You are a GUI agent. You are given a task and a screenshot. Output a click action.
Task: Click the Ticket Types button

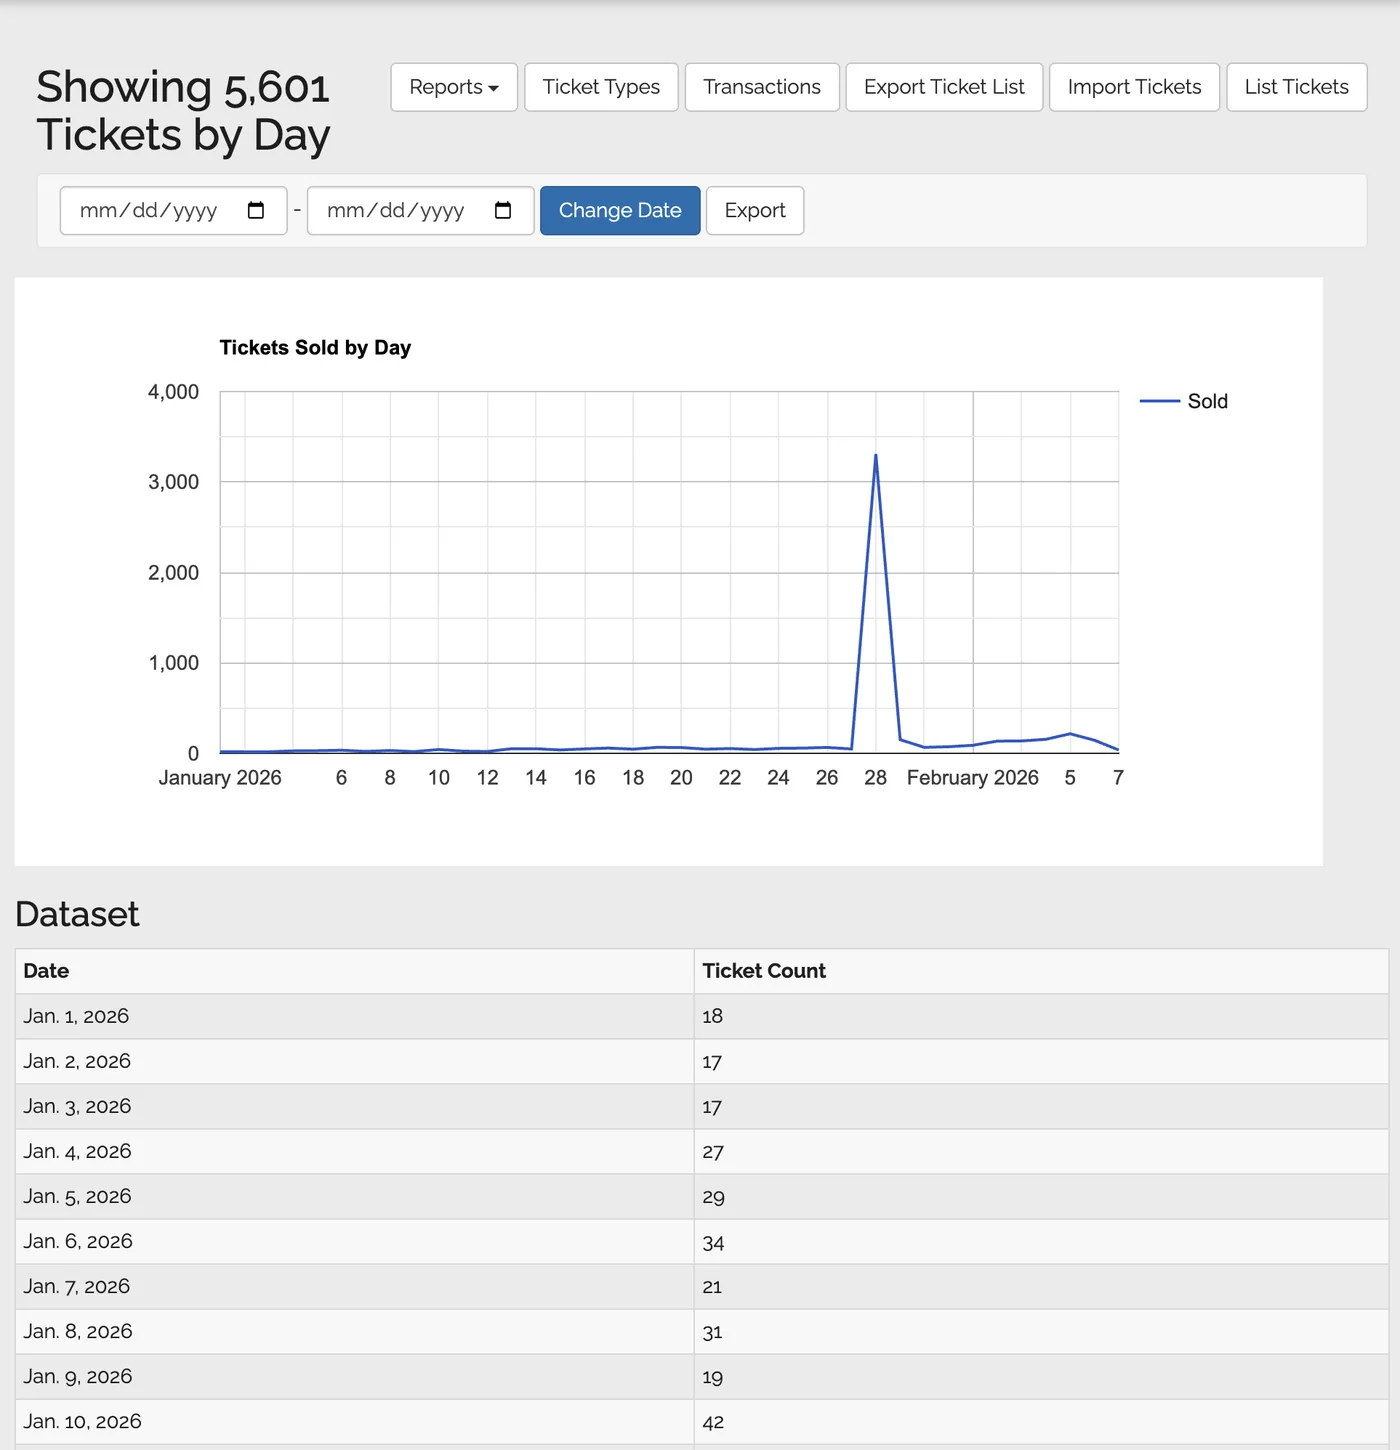(x=601, y=87)
